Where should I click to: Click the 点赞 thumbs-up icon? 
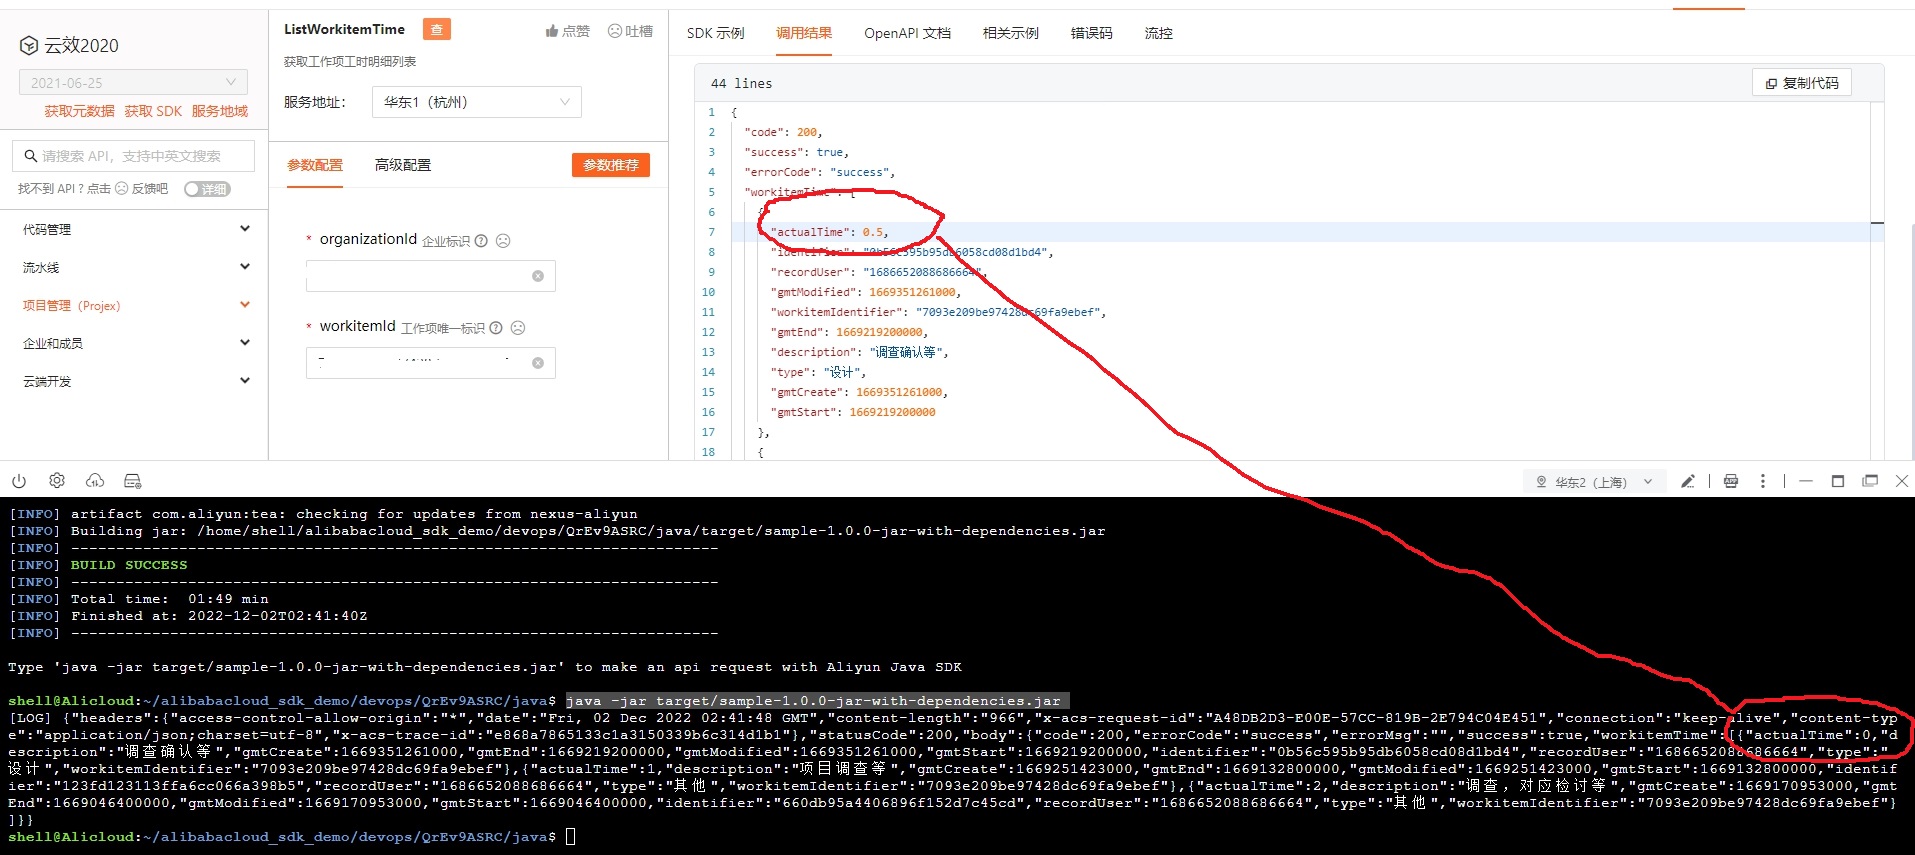pyautogui.click(x=552, y=31)
